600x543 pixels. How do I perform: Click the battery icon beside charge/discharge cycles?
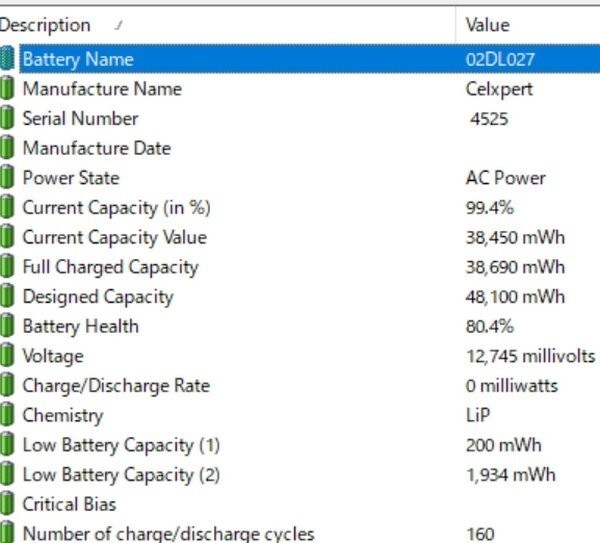pyautogui.click(x=7, y=533)
